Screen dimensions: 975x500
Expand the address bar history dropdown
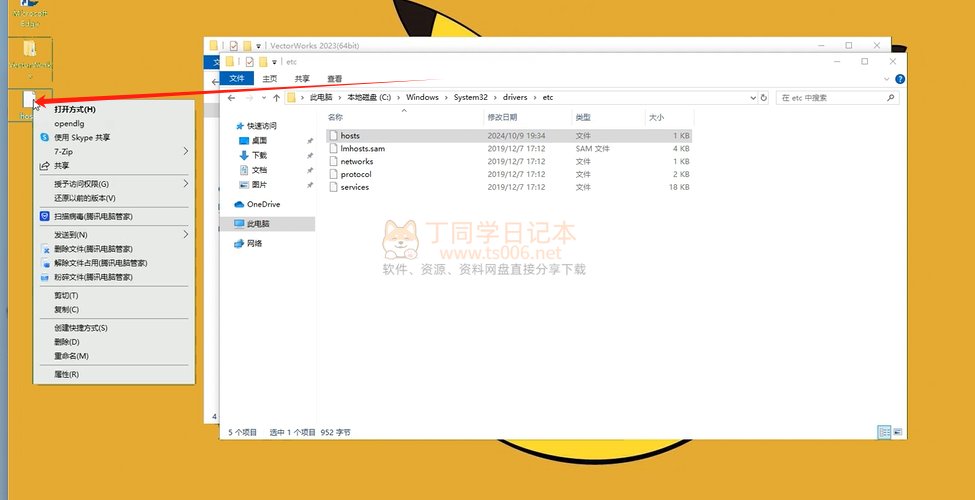[x=753, y=98]
